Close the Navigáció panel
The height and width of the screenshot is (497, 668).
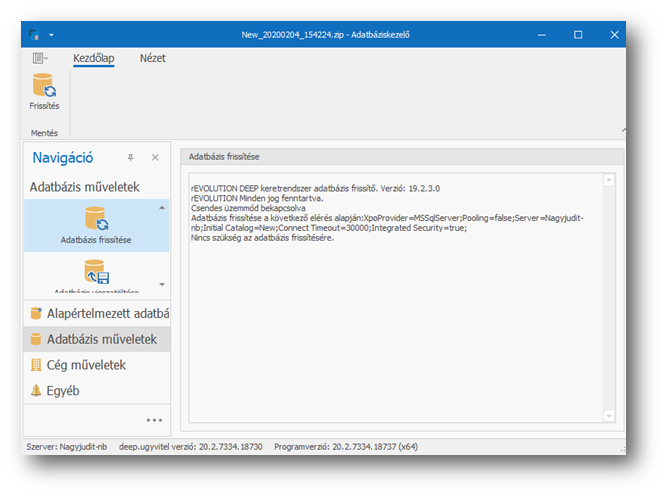pyautogui.click(x=155, y=158)
